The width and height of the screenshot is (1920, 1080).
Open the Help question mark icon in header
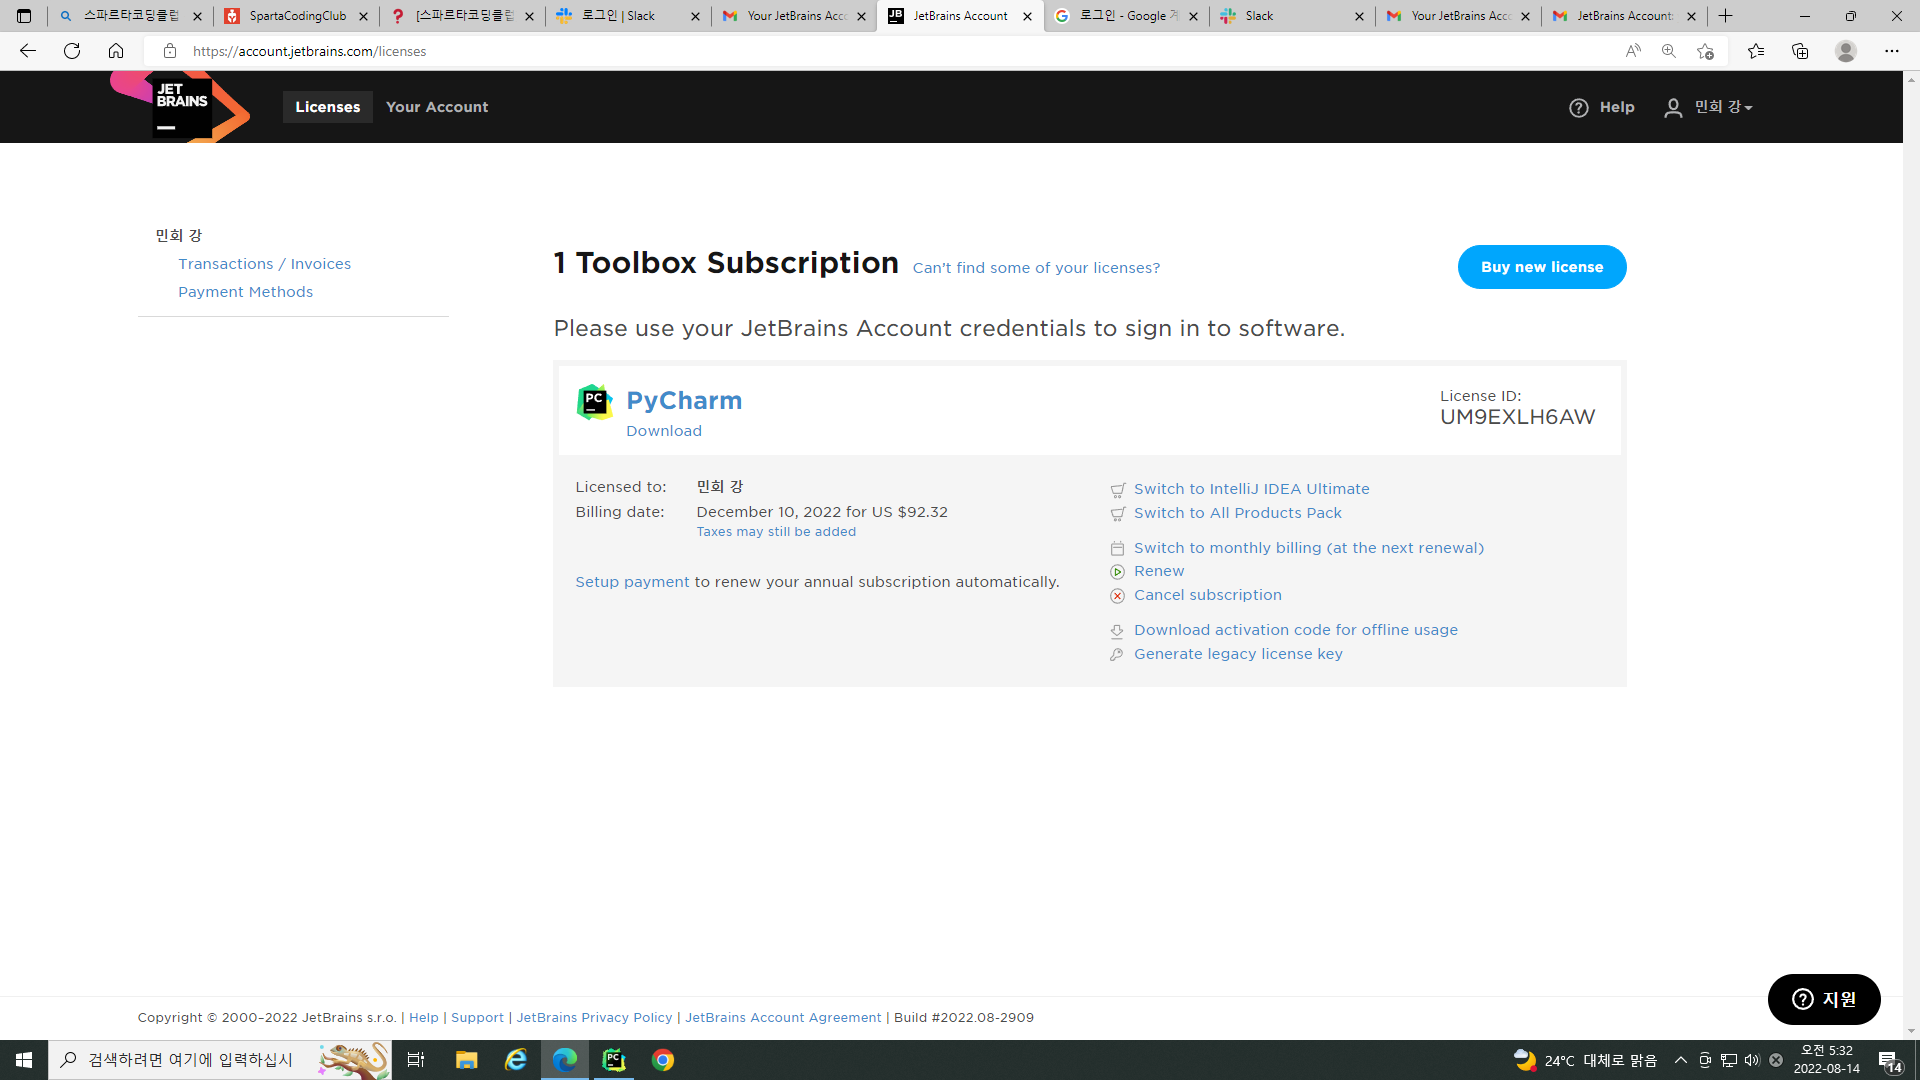click(x=1579, y=108)
